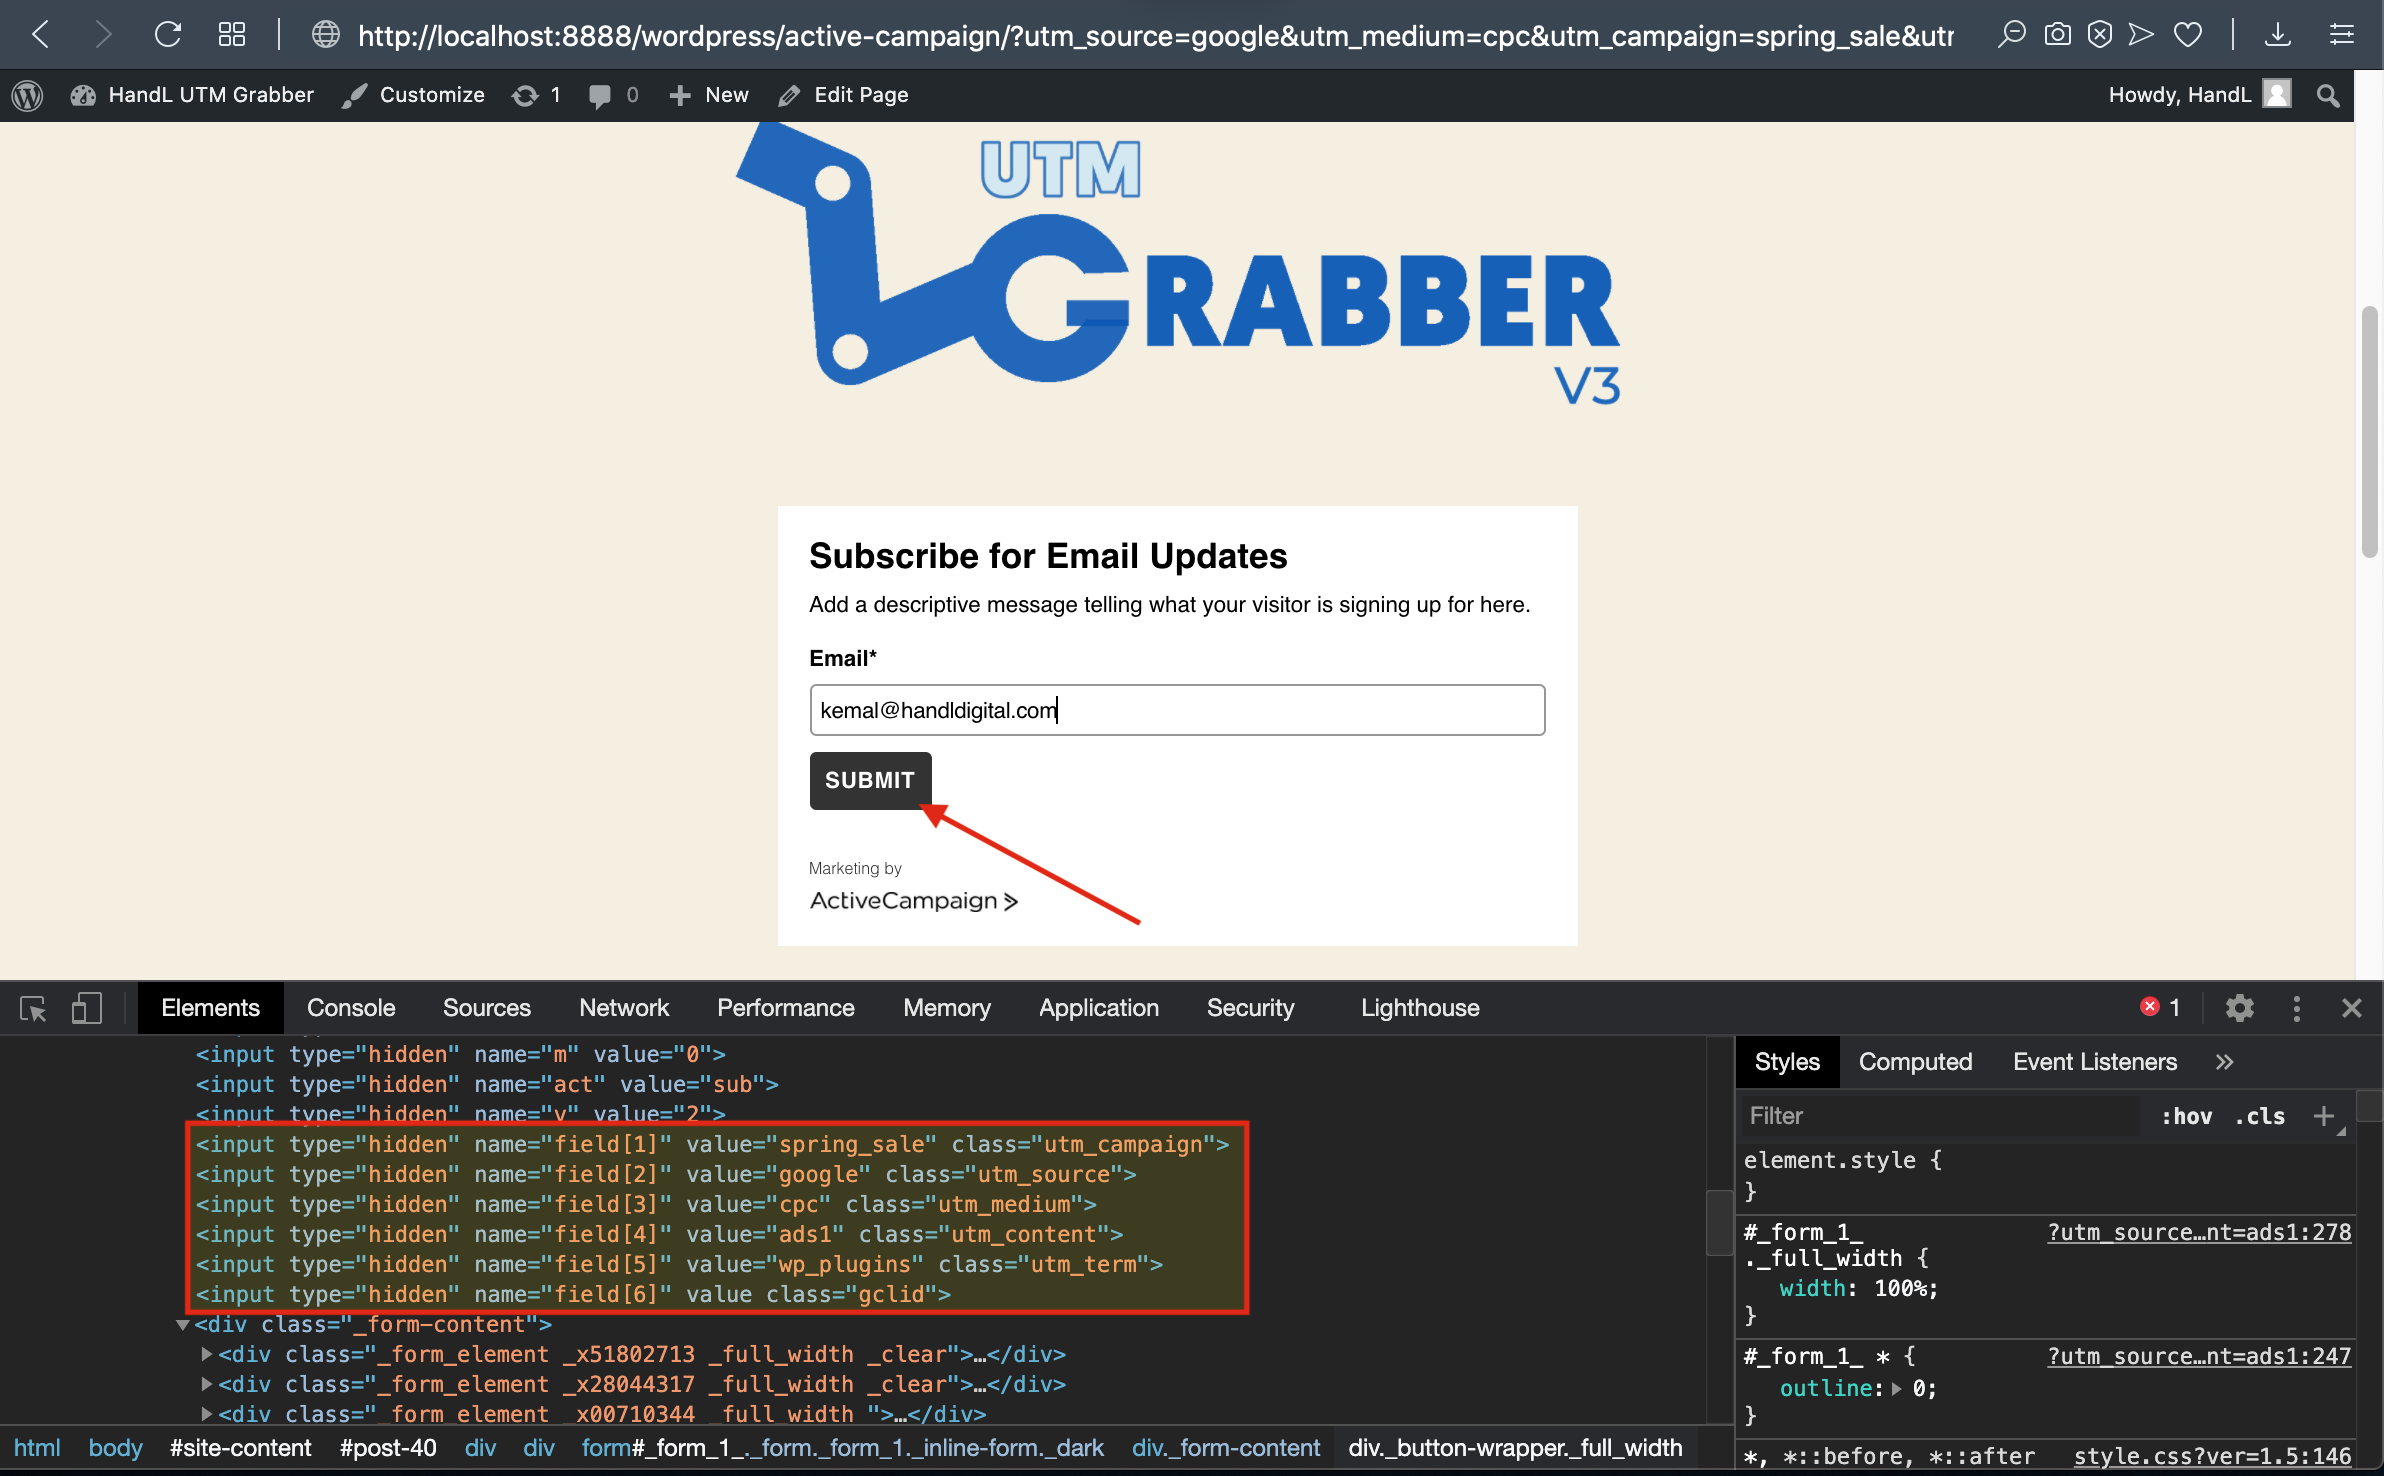2384x1476 pixels.
Task: Click the browser reload icon
Action: coord(168,35)
